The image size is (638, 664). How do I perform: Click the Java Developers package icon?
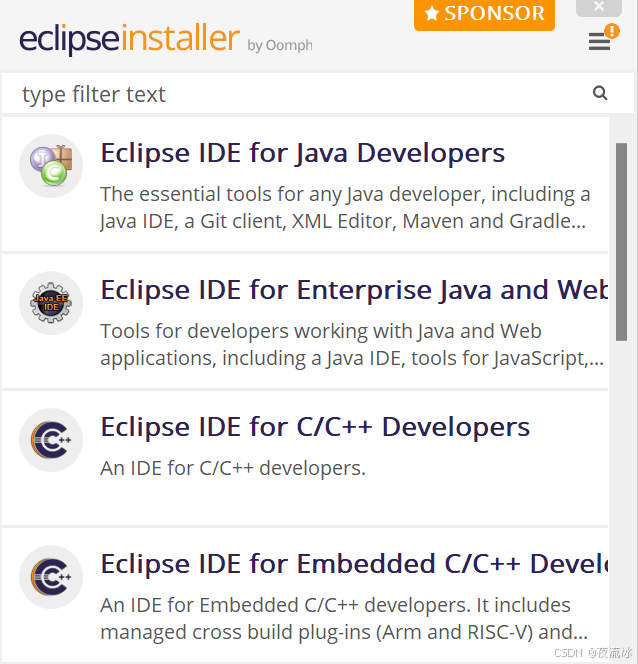[x=51, y=166]
